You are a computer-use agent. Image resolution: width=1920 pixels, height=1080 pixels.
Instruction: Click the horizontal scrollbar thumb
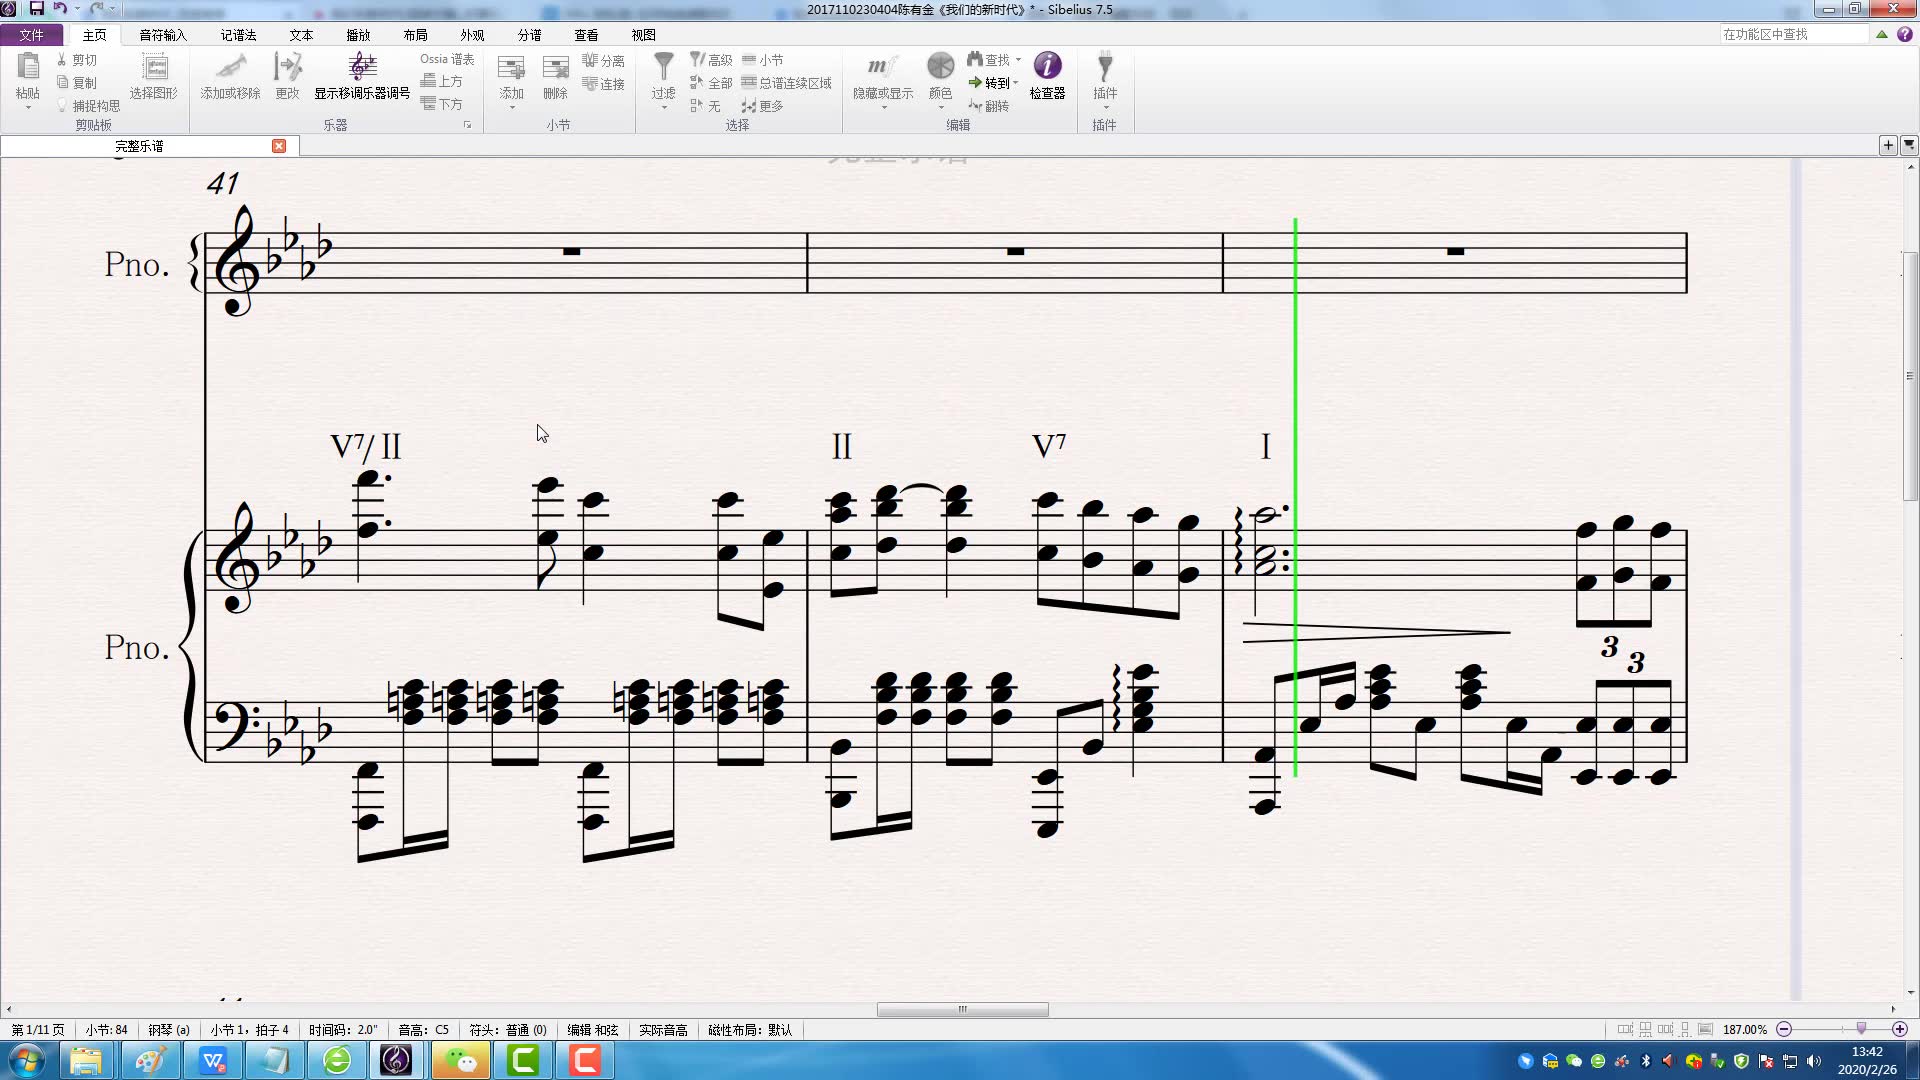[962, 1009]
